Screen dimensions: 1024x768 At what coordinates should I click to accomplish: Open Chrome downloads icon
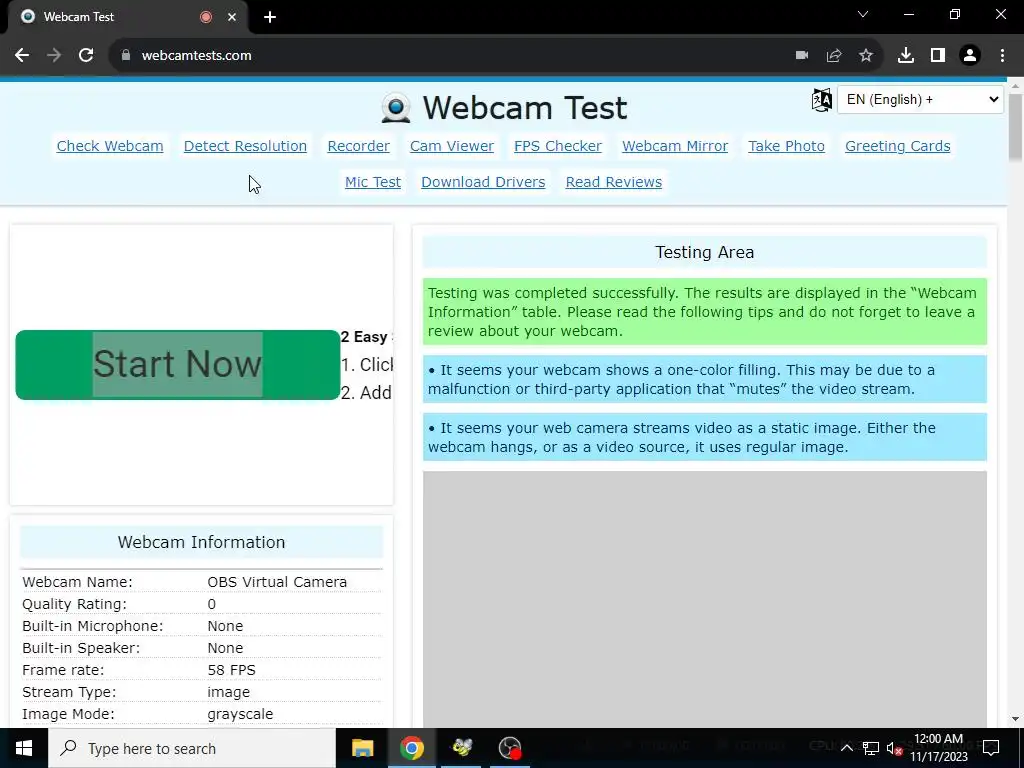(x=906, y=56)
